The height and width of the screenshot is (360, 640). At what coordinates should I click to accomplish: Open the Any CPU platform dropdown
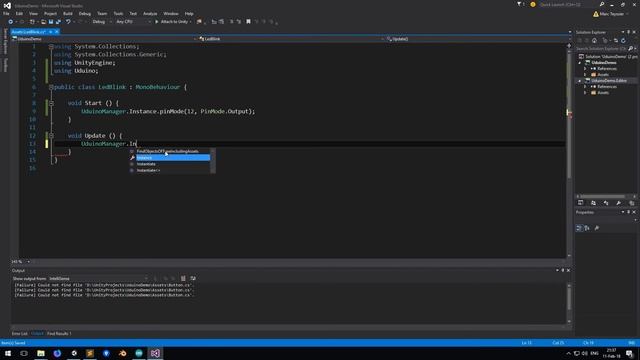[x=133, y=22]
